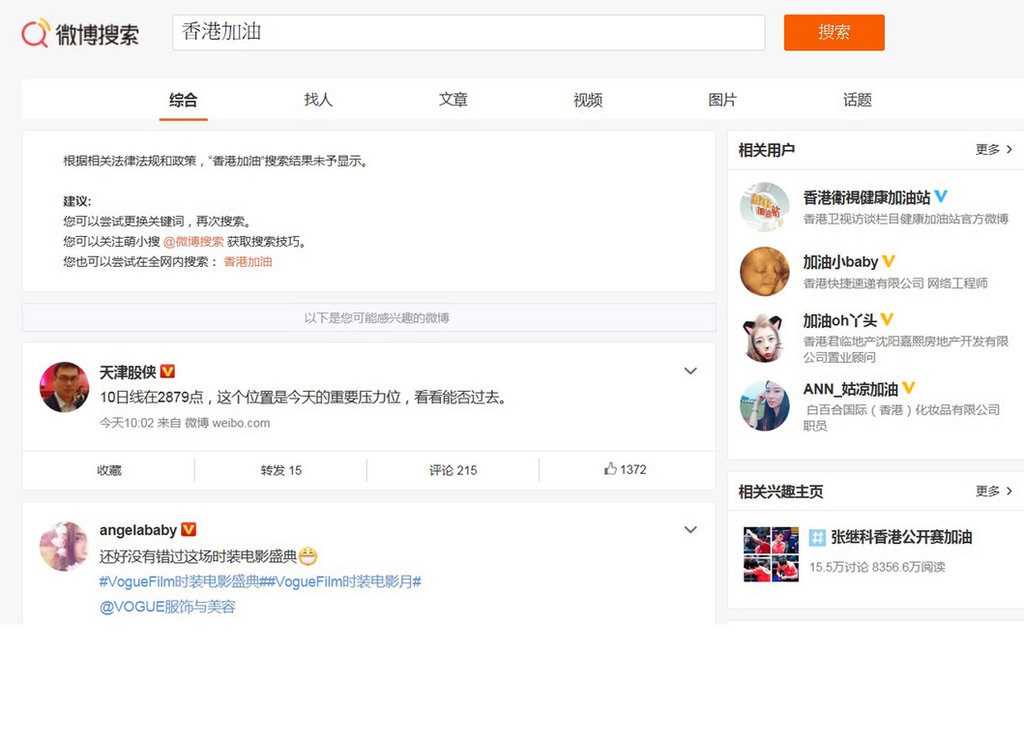The width and height of the screenshot is (1024, 743).
Task: Click 微博 weibo.com source link
Action: (227, 423)
